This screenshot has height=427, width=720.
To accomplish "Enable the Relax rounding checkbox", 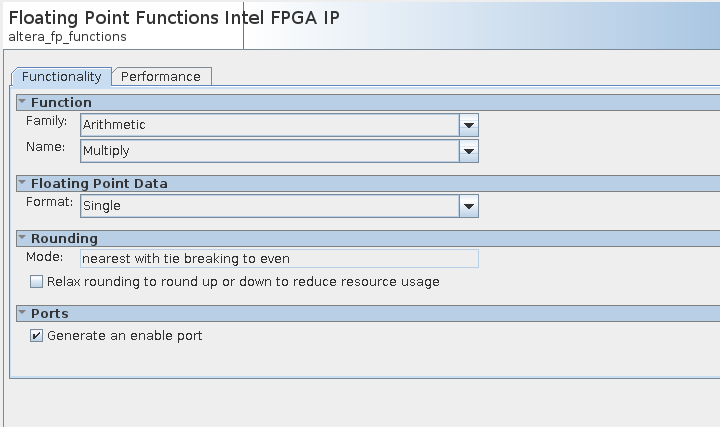I will coord(37,282).
